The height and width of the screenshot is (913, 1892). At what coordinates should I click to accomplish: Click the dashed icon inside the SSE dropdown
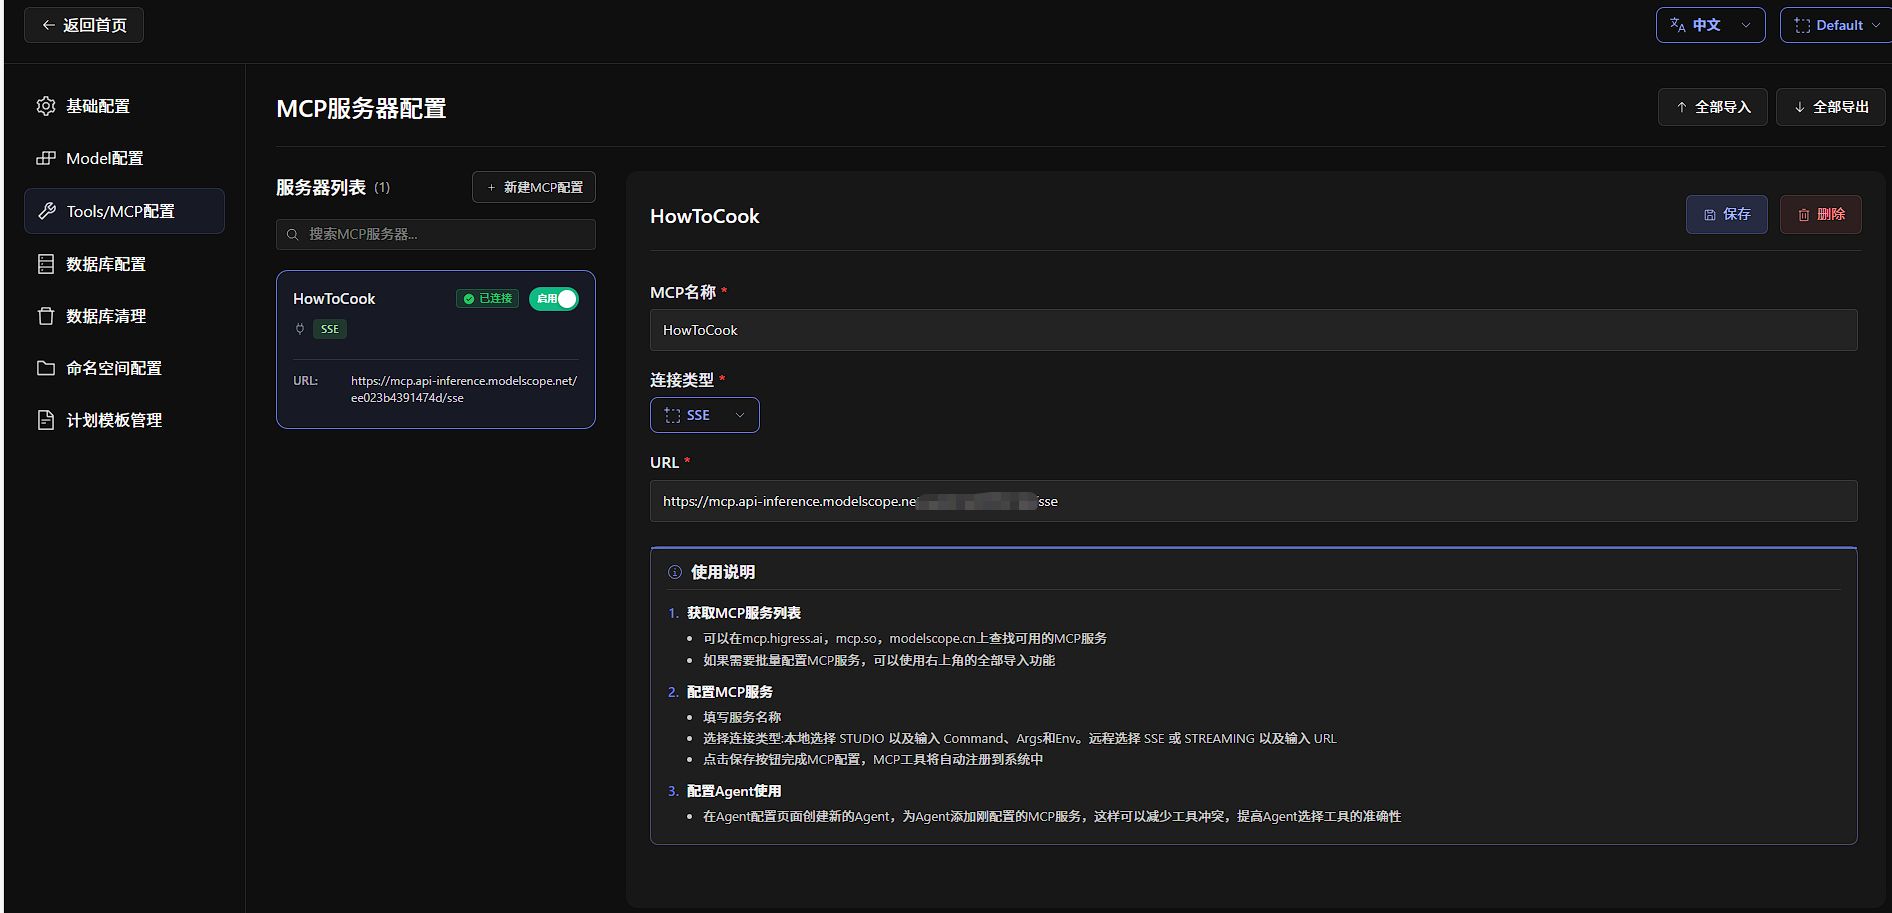(x=672, y=415)
